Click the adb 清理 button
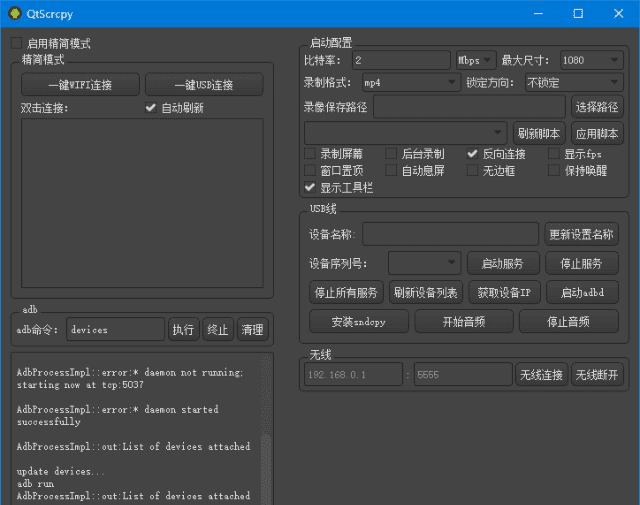 253,329
